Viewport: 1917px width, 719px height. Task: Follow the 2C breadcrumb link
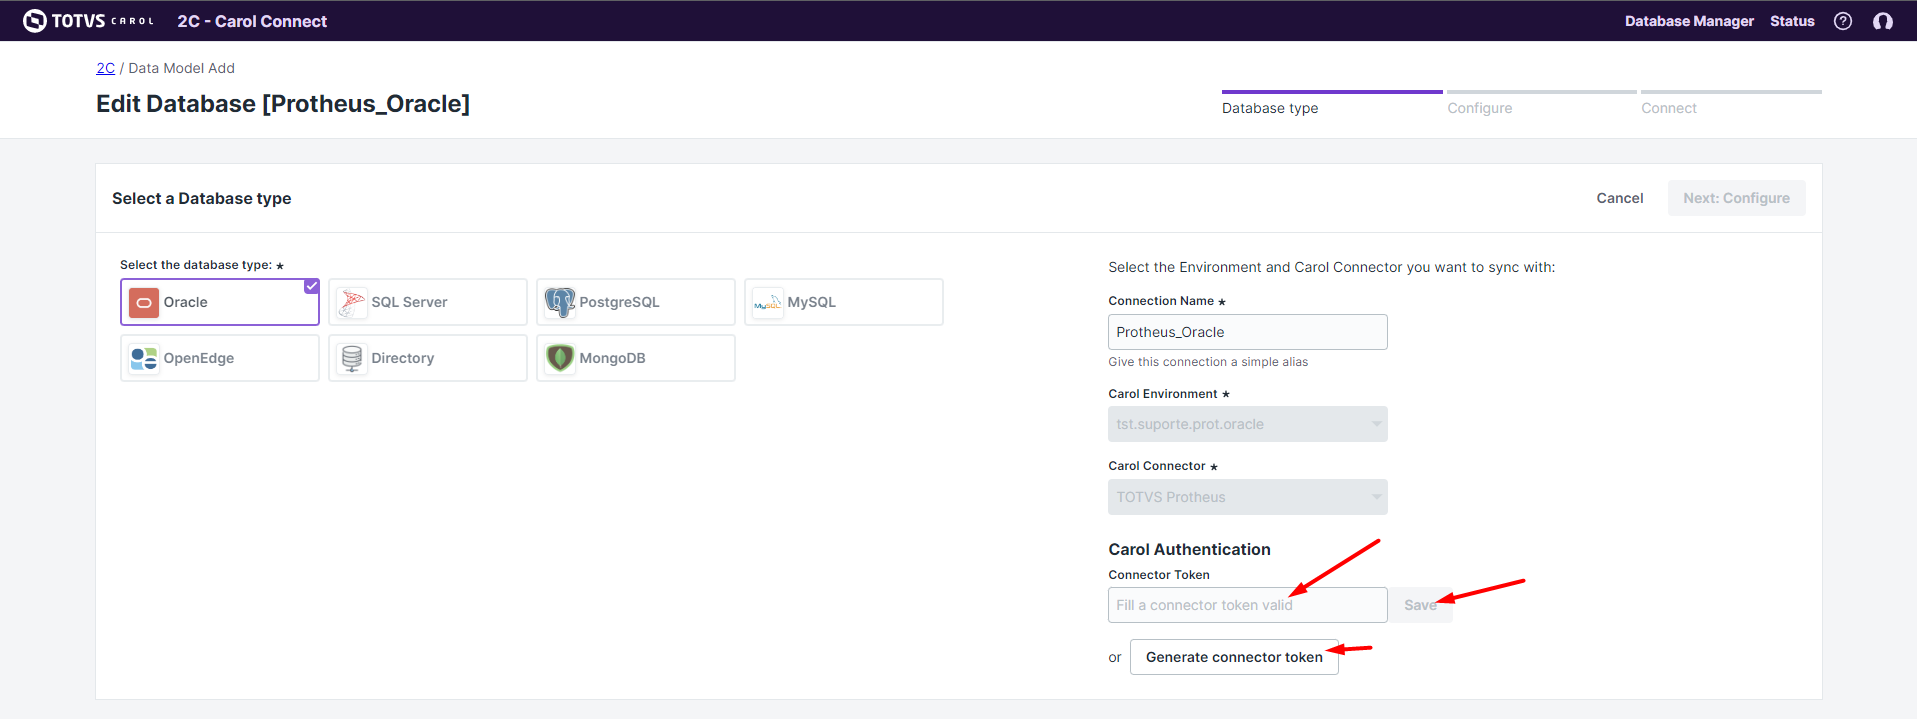pyautogui.click(x=105, y=68)
